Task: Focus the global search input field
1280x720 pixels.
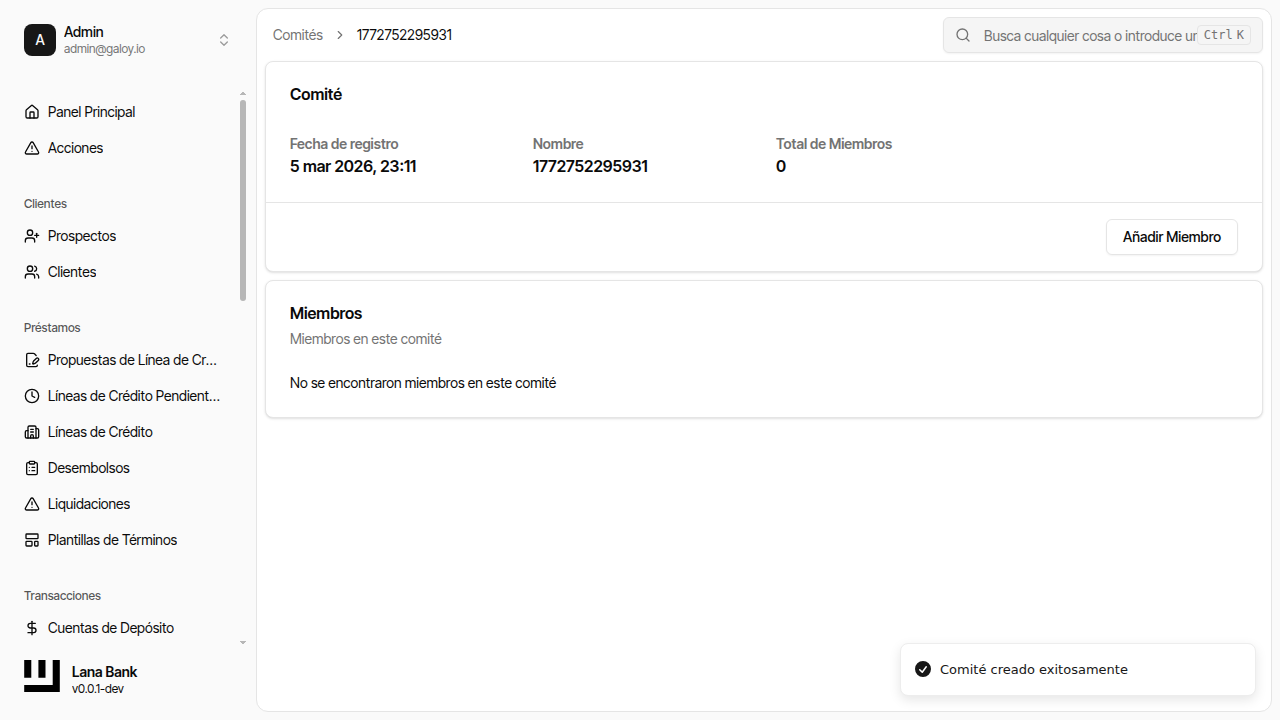Action: 1088,35
